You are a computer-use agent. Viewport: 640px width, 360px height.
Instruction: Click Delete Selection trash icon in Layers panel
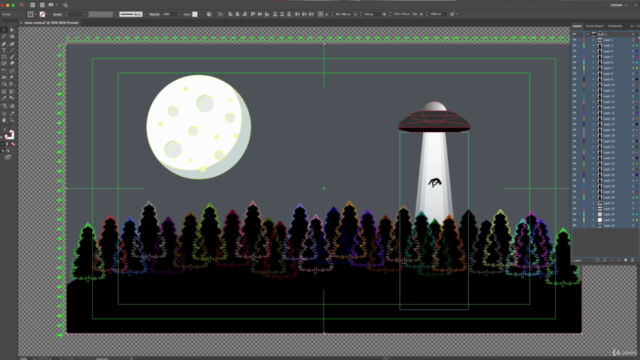pos(633,260)
